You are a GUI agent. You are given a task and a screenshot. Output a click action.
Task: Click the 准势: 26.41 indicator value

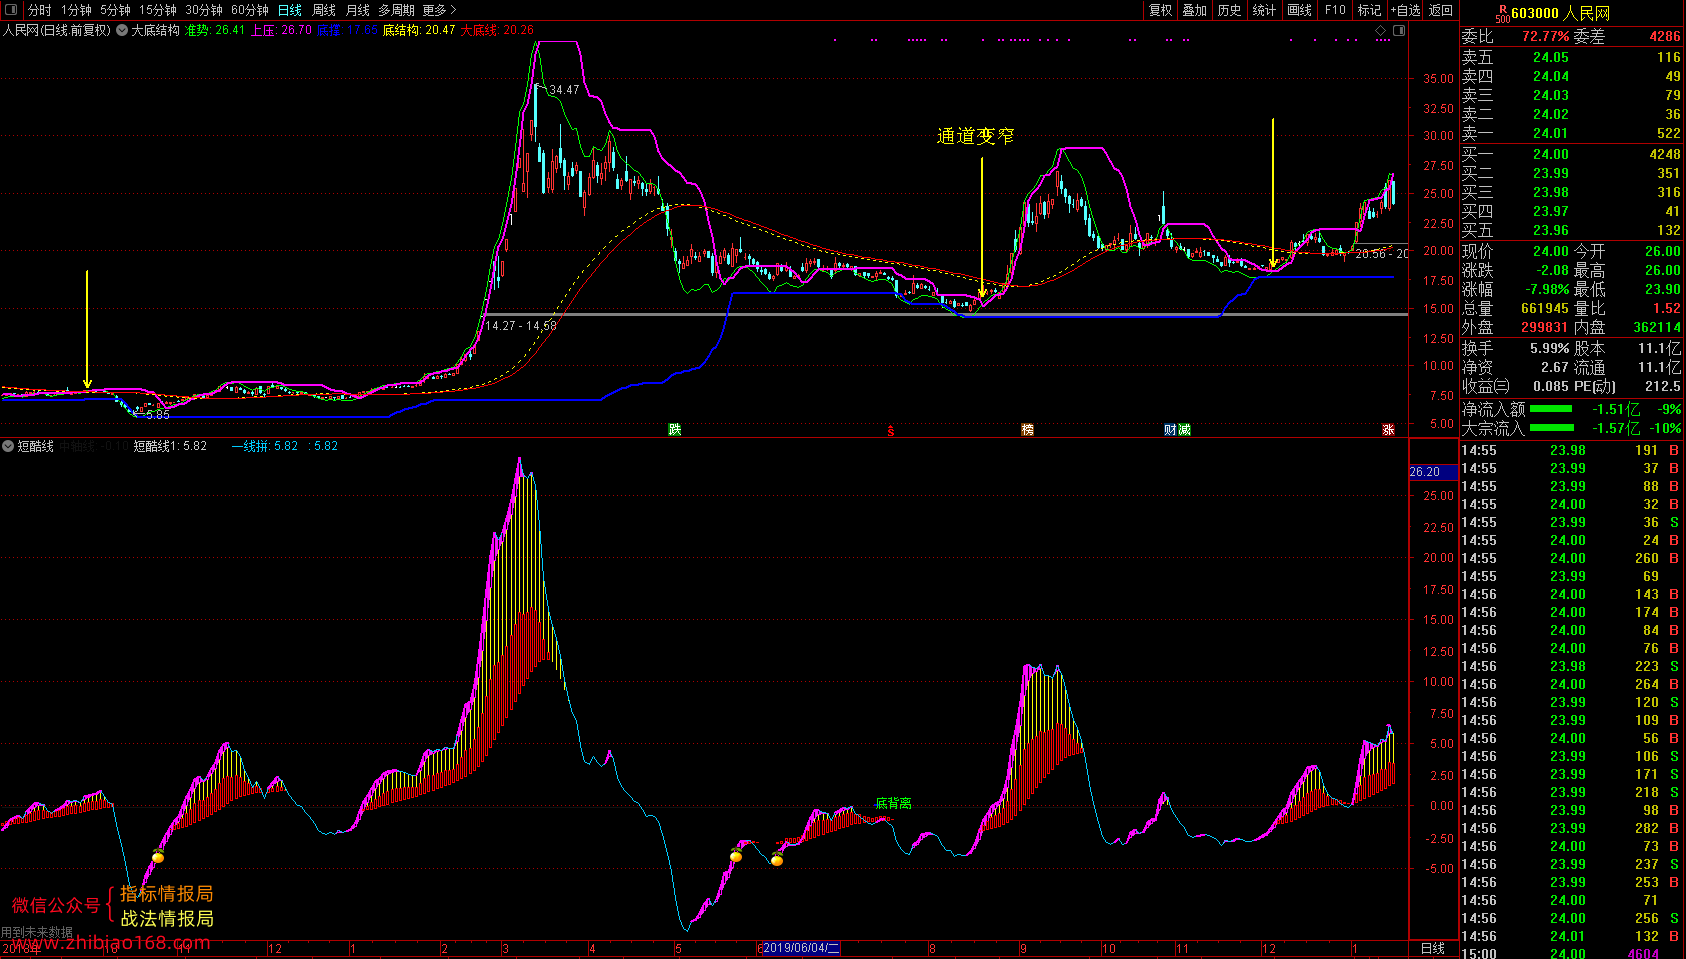215,30
